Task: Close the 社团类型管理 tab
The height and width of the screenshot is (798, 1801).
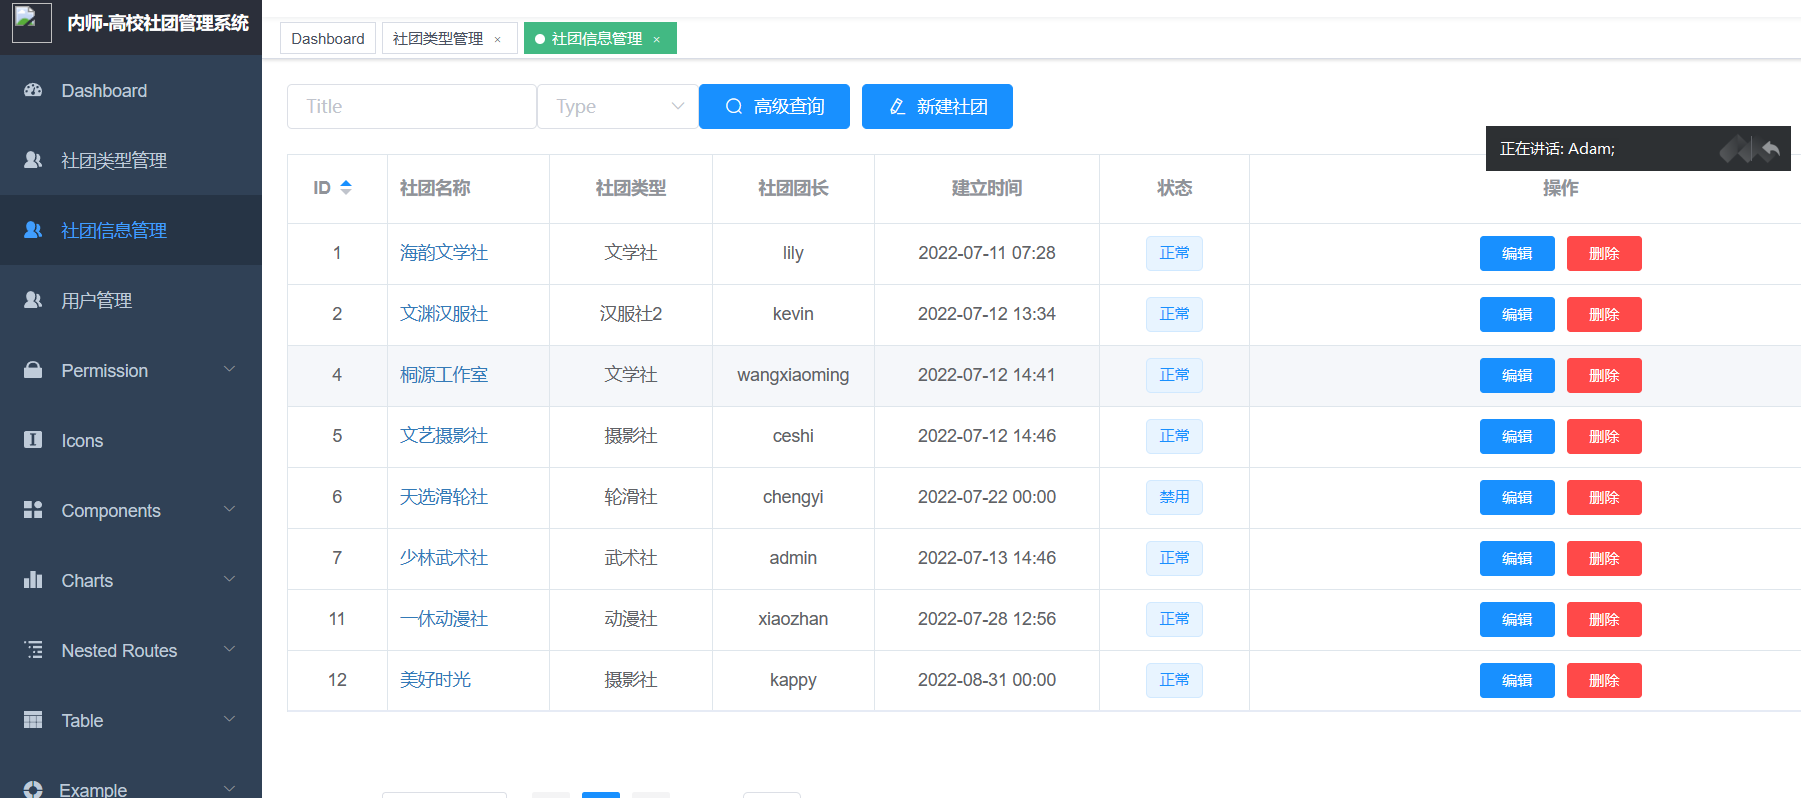Action: (x=497, y=40)
